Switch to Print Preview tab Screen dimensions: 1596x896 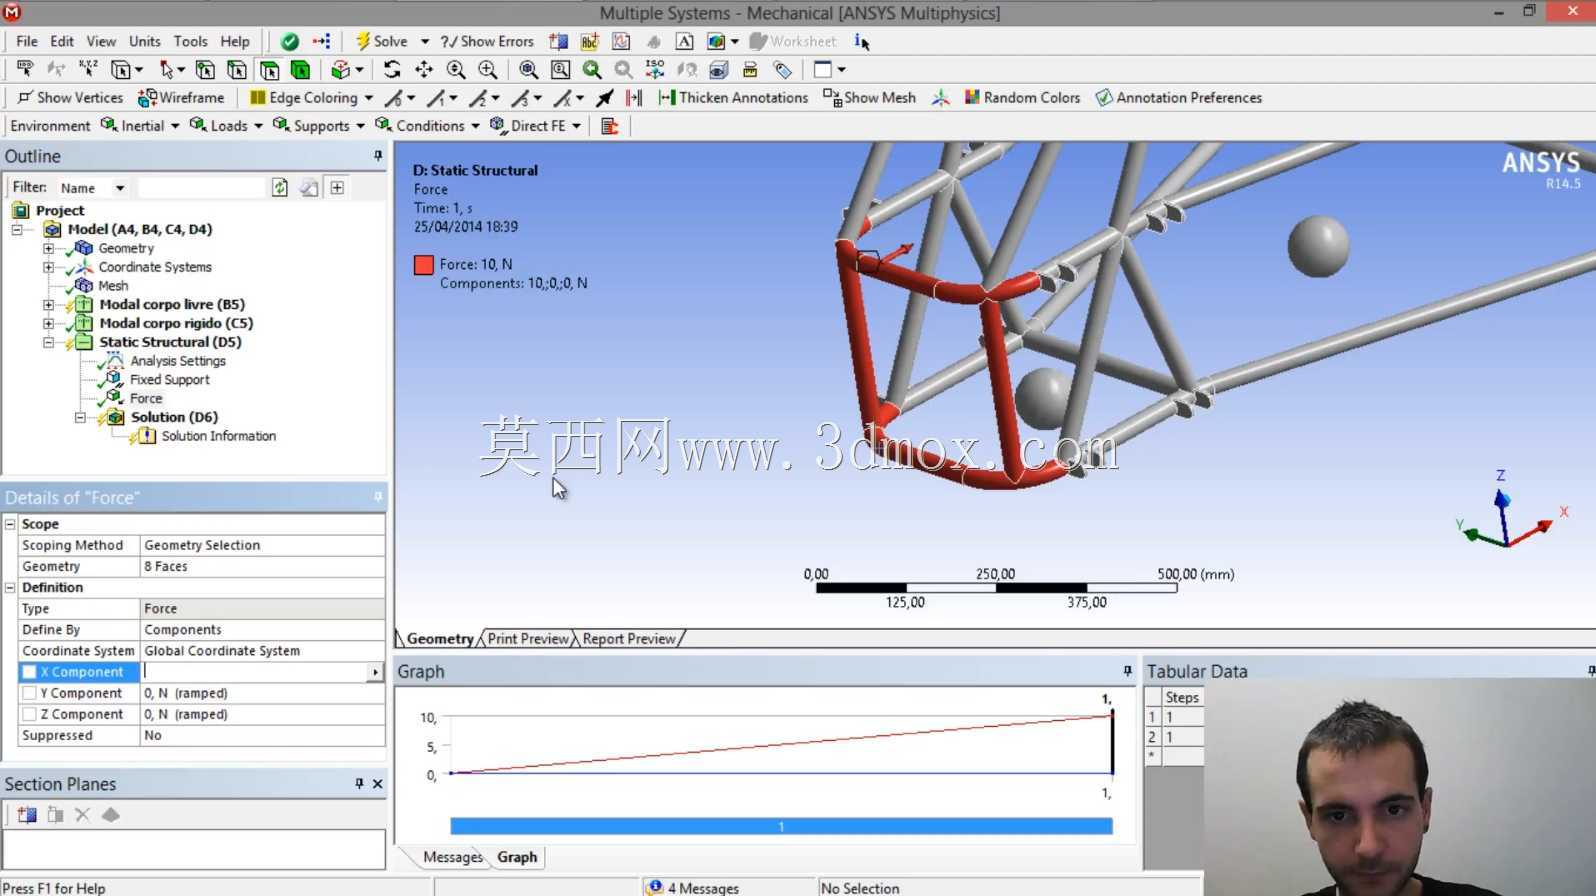(x=528, y=639)
